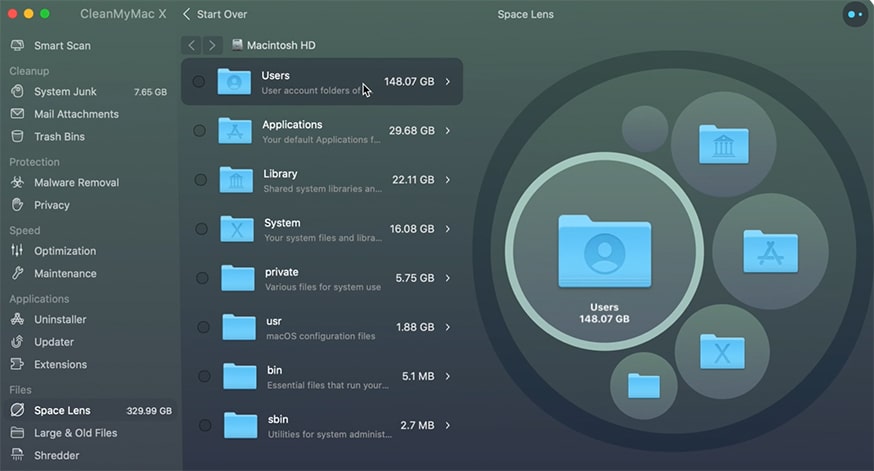The height and width of the screenshot is (471, 874).
Task: Click the Space Lens sidebar icon
Action: coord(17,410)
